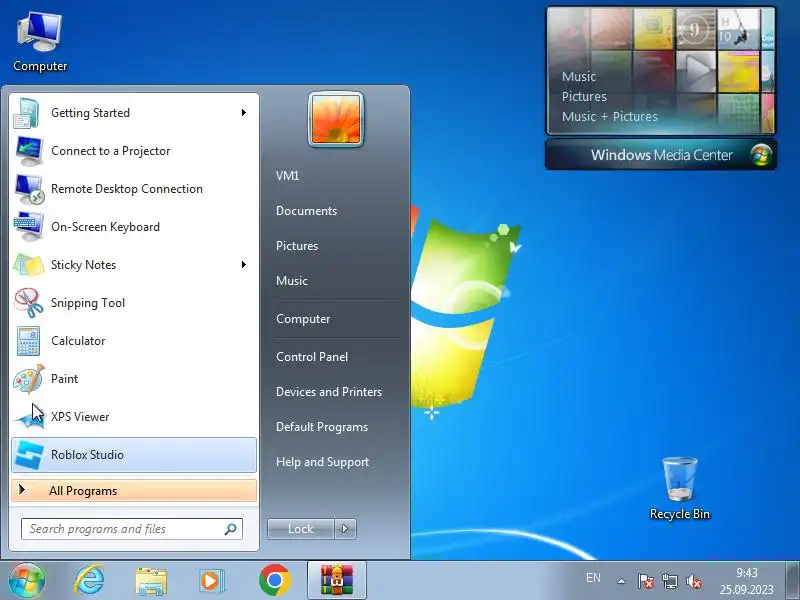Select Computer in Start menu right pane
This screenshot has height=600, width=800.
click(303, 319)
